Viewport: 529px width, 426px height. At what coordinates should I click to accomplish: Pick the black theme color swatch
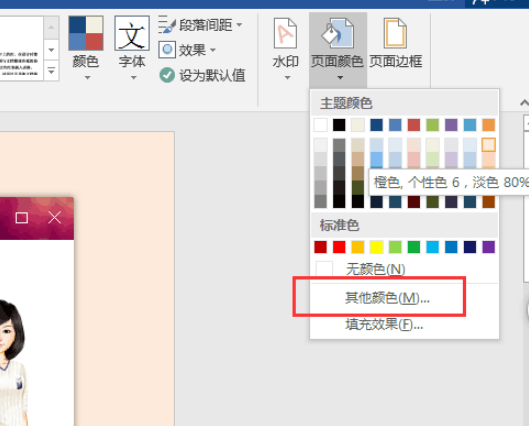point(339,125)
